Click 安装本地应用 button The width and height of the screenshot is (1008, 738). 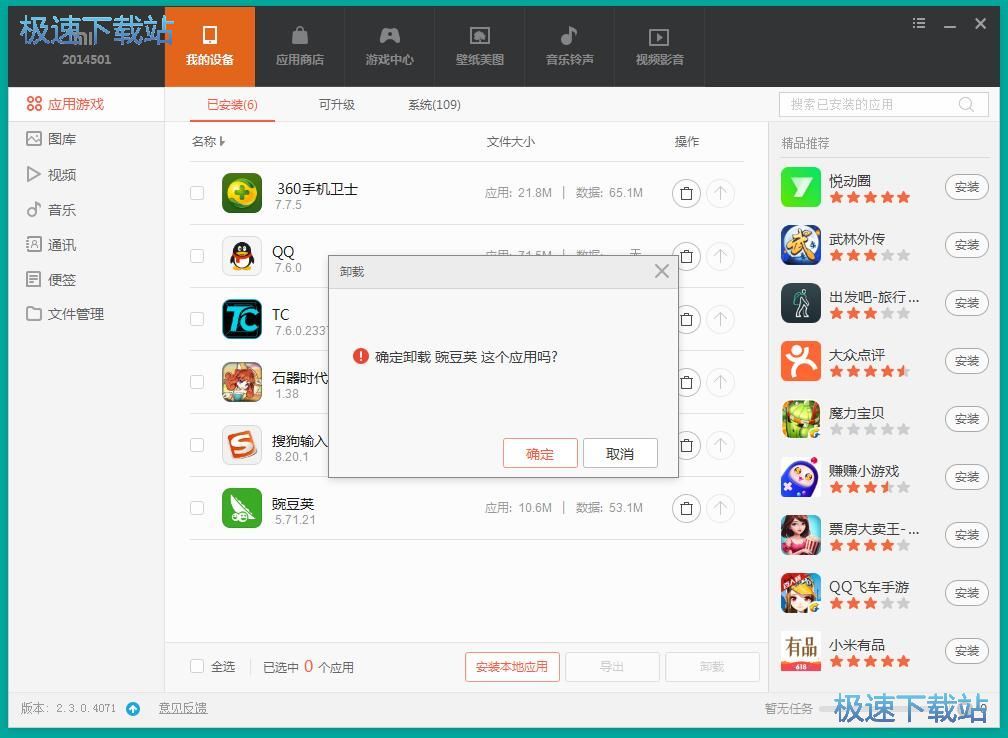512,667
